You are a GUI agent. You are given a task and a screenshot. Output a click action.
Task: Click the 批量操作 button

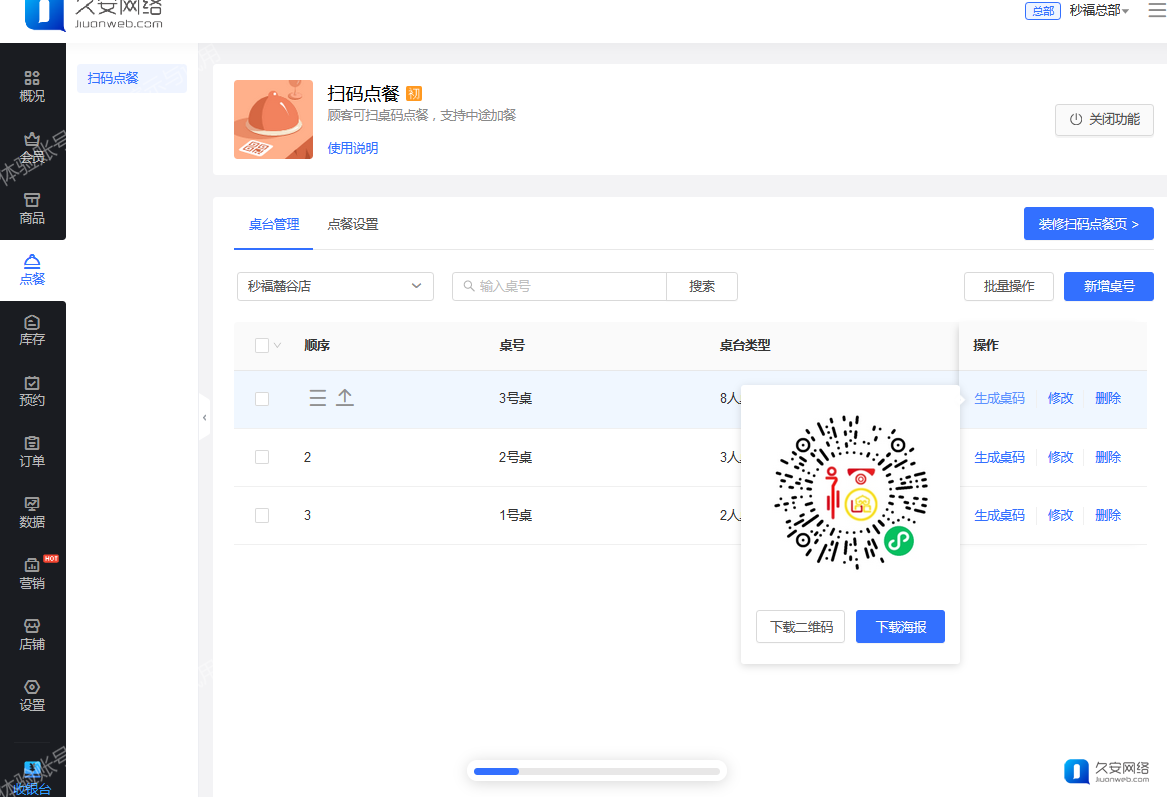point(1008,287)
